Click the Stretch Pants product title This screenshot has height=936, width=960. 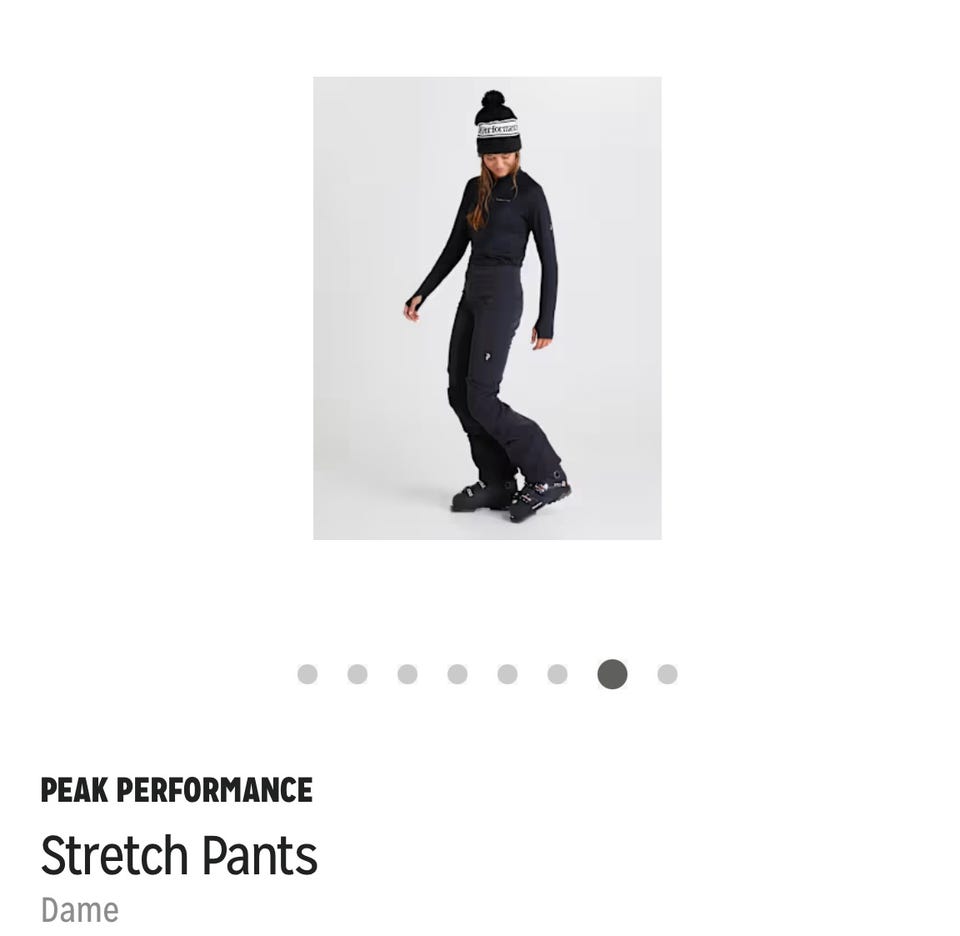coord(179,855)
